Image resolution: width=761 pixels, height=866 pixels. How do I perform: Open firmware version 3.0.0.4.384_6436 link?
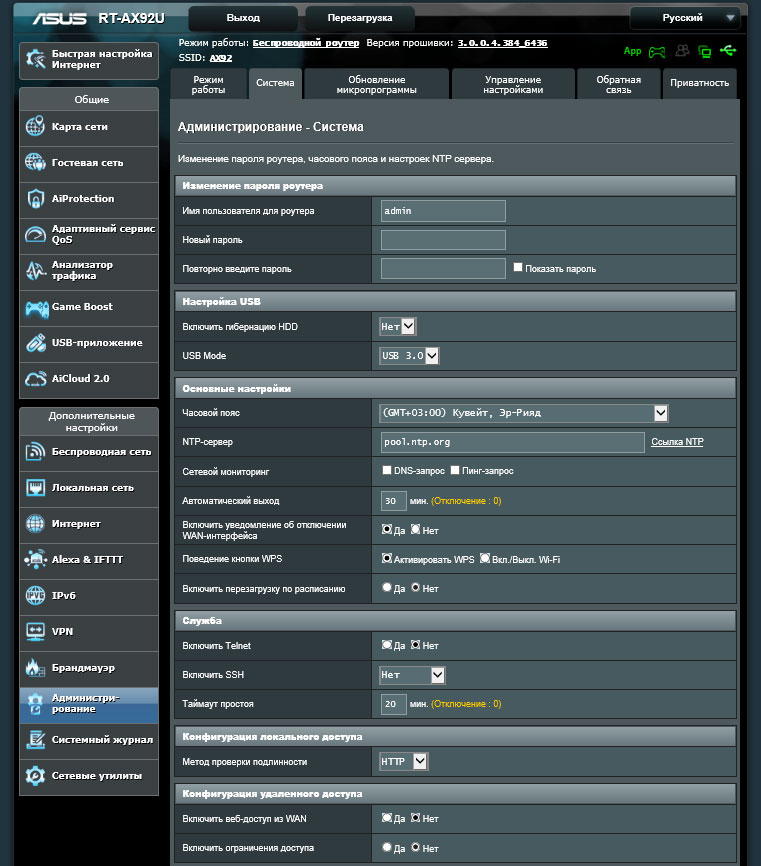503,43
